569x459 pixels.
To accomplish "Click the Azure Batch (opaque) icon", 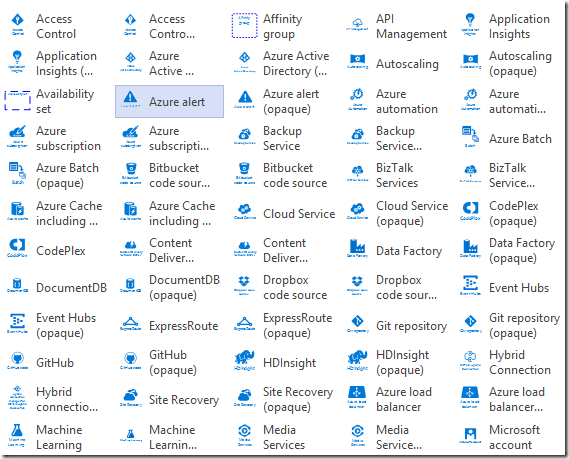I will pyautogui.click(x=17, y=174).
